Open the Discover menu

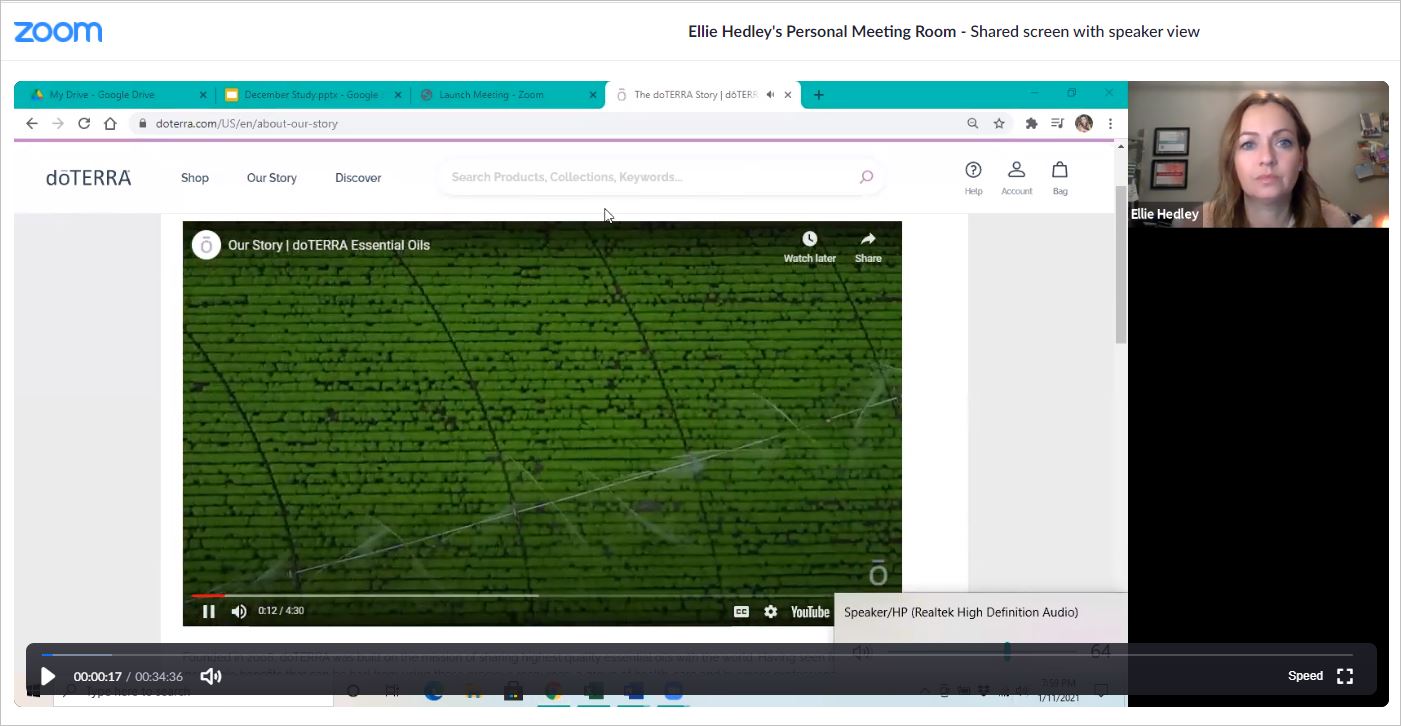[358, 178]
